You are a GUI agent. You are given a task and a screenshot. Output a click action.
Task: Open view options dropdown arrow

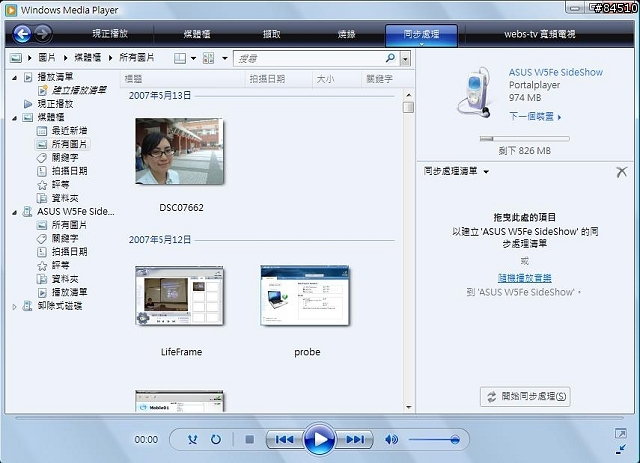pyautogui.click(x=224, y=58)
